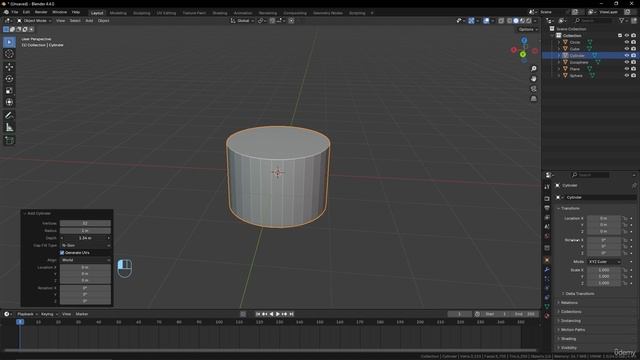Open Align World dropdown

pos(85,260)
